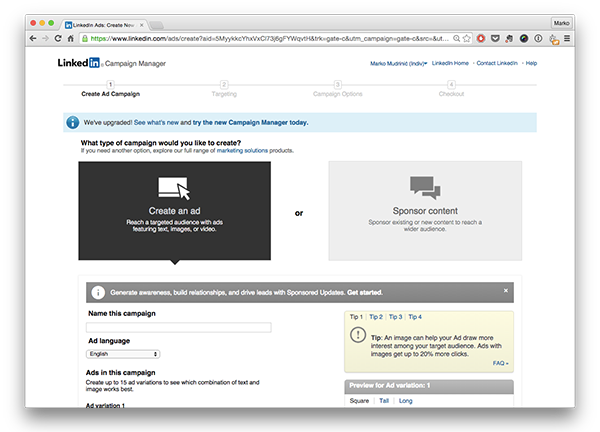Click the zoom magnifier in address bar
600x432 pixels.
click(x=457, y=38)
